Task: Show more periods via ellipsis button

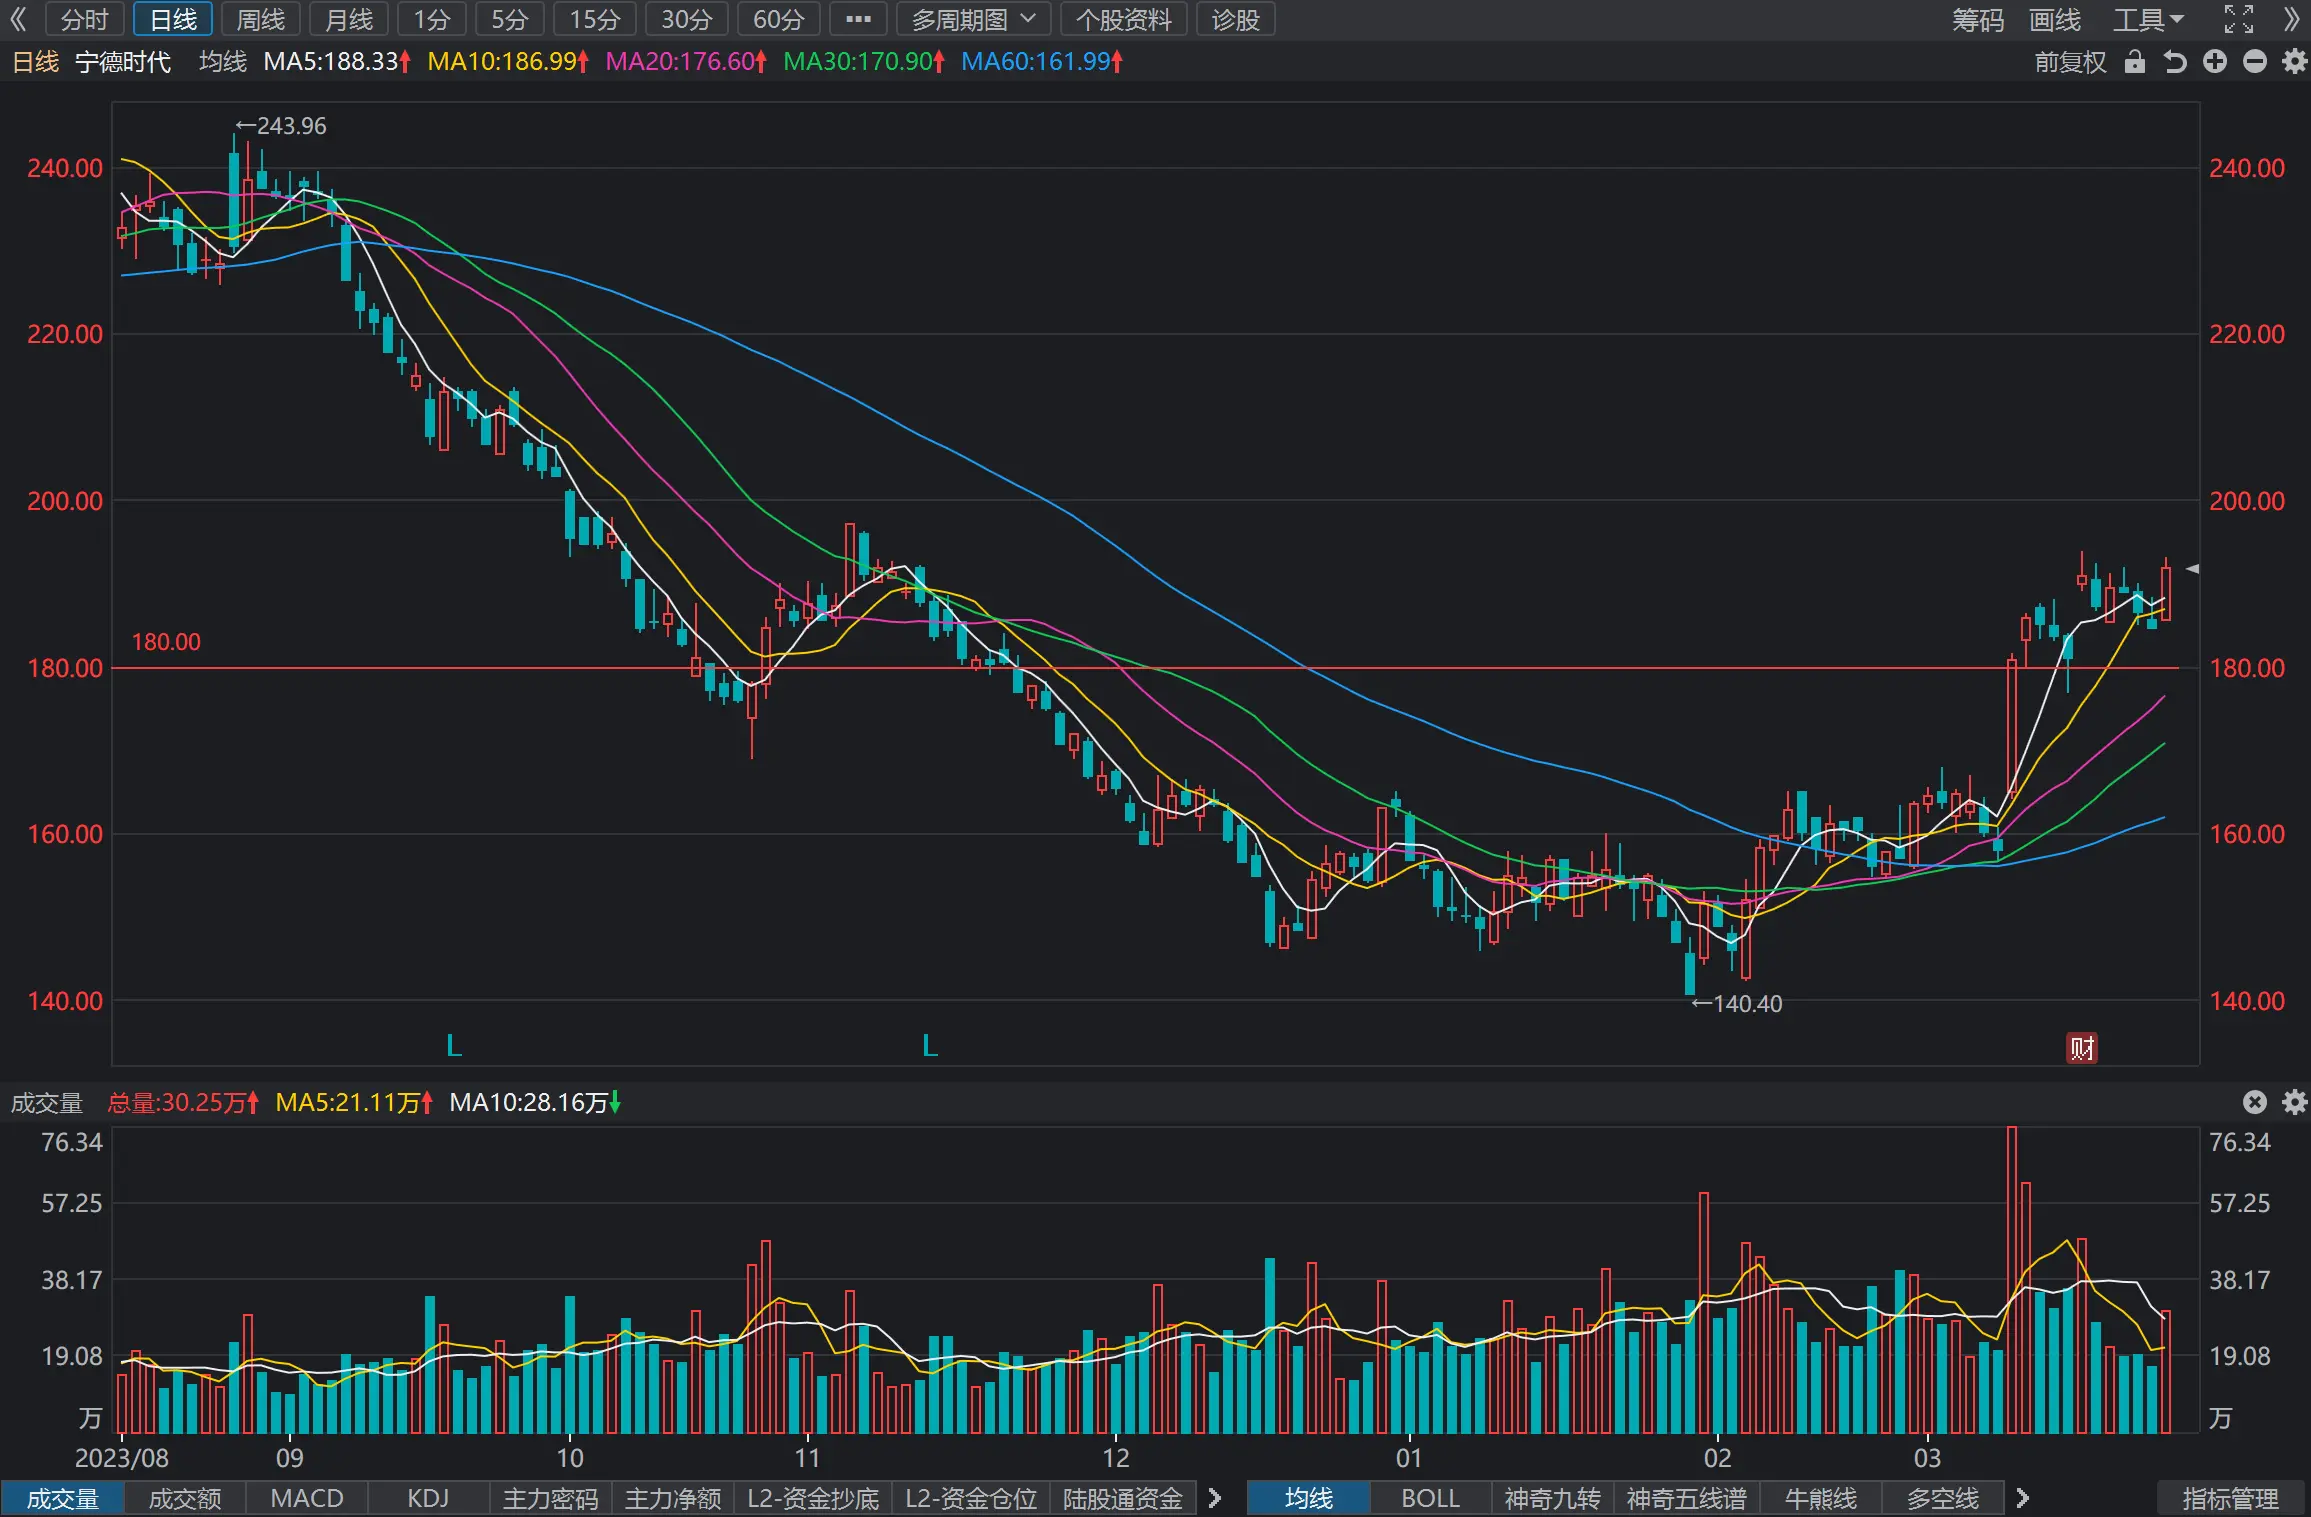Action: coord(858,19)
